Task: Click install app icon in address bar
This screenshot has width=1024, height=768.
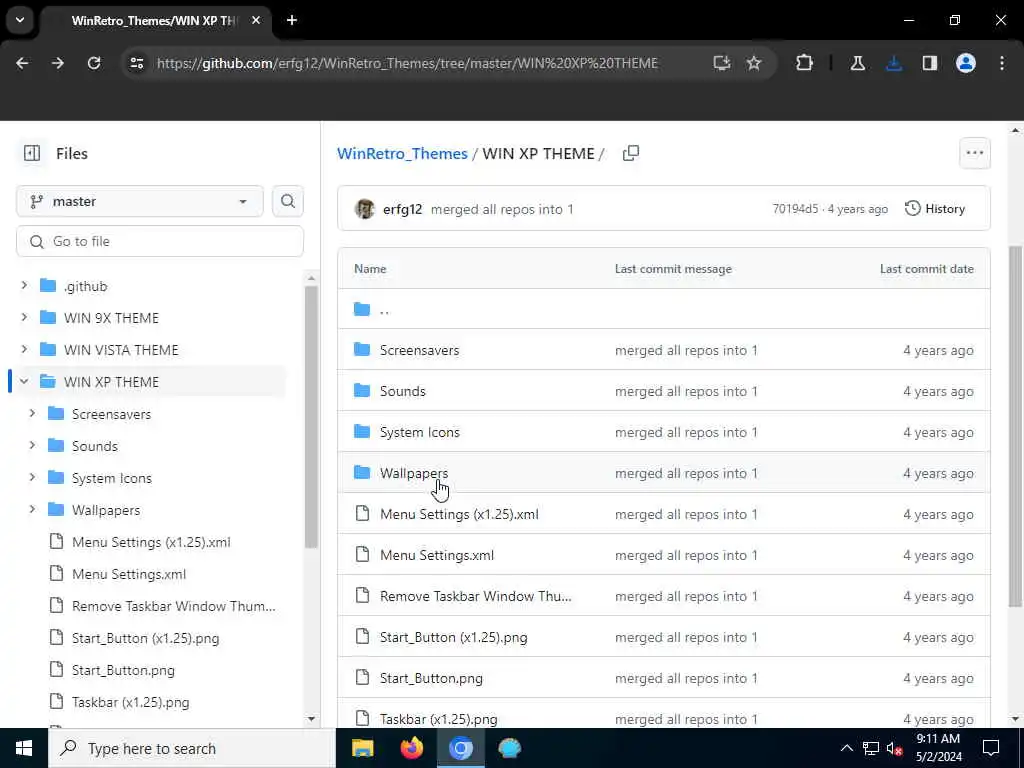Action: coord(722,63)
